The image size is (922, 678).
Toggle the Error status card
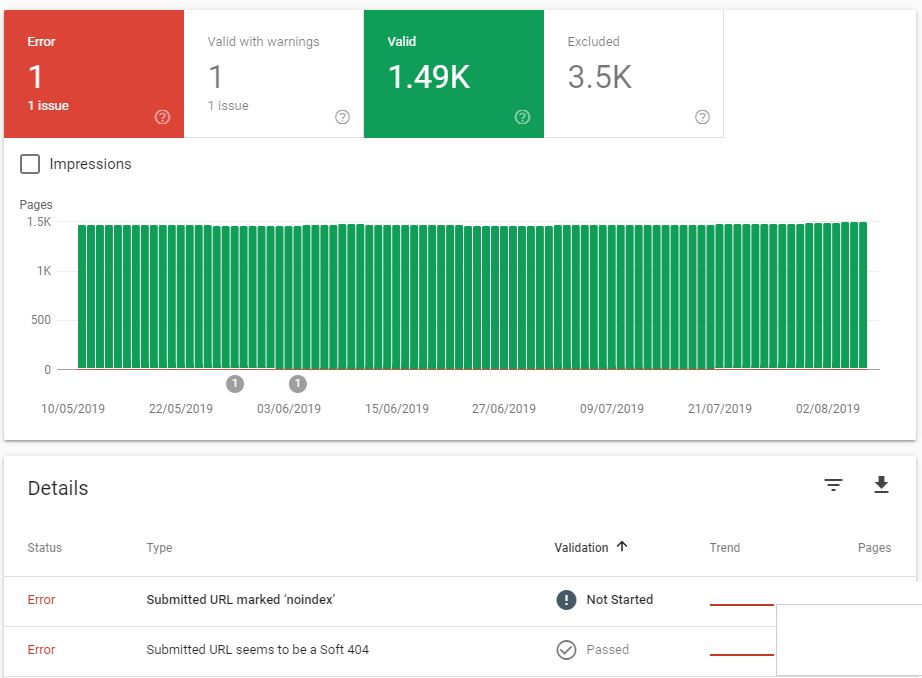click(x=94, y=74)
